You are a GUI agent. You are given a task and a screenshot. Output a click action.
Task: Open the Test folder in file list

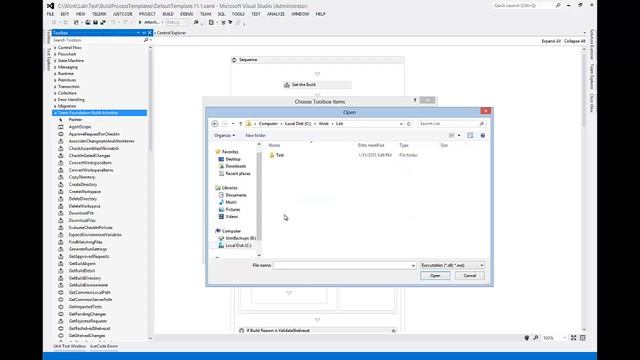276,155
